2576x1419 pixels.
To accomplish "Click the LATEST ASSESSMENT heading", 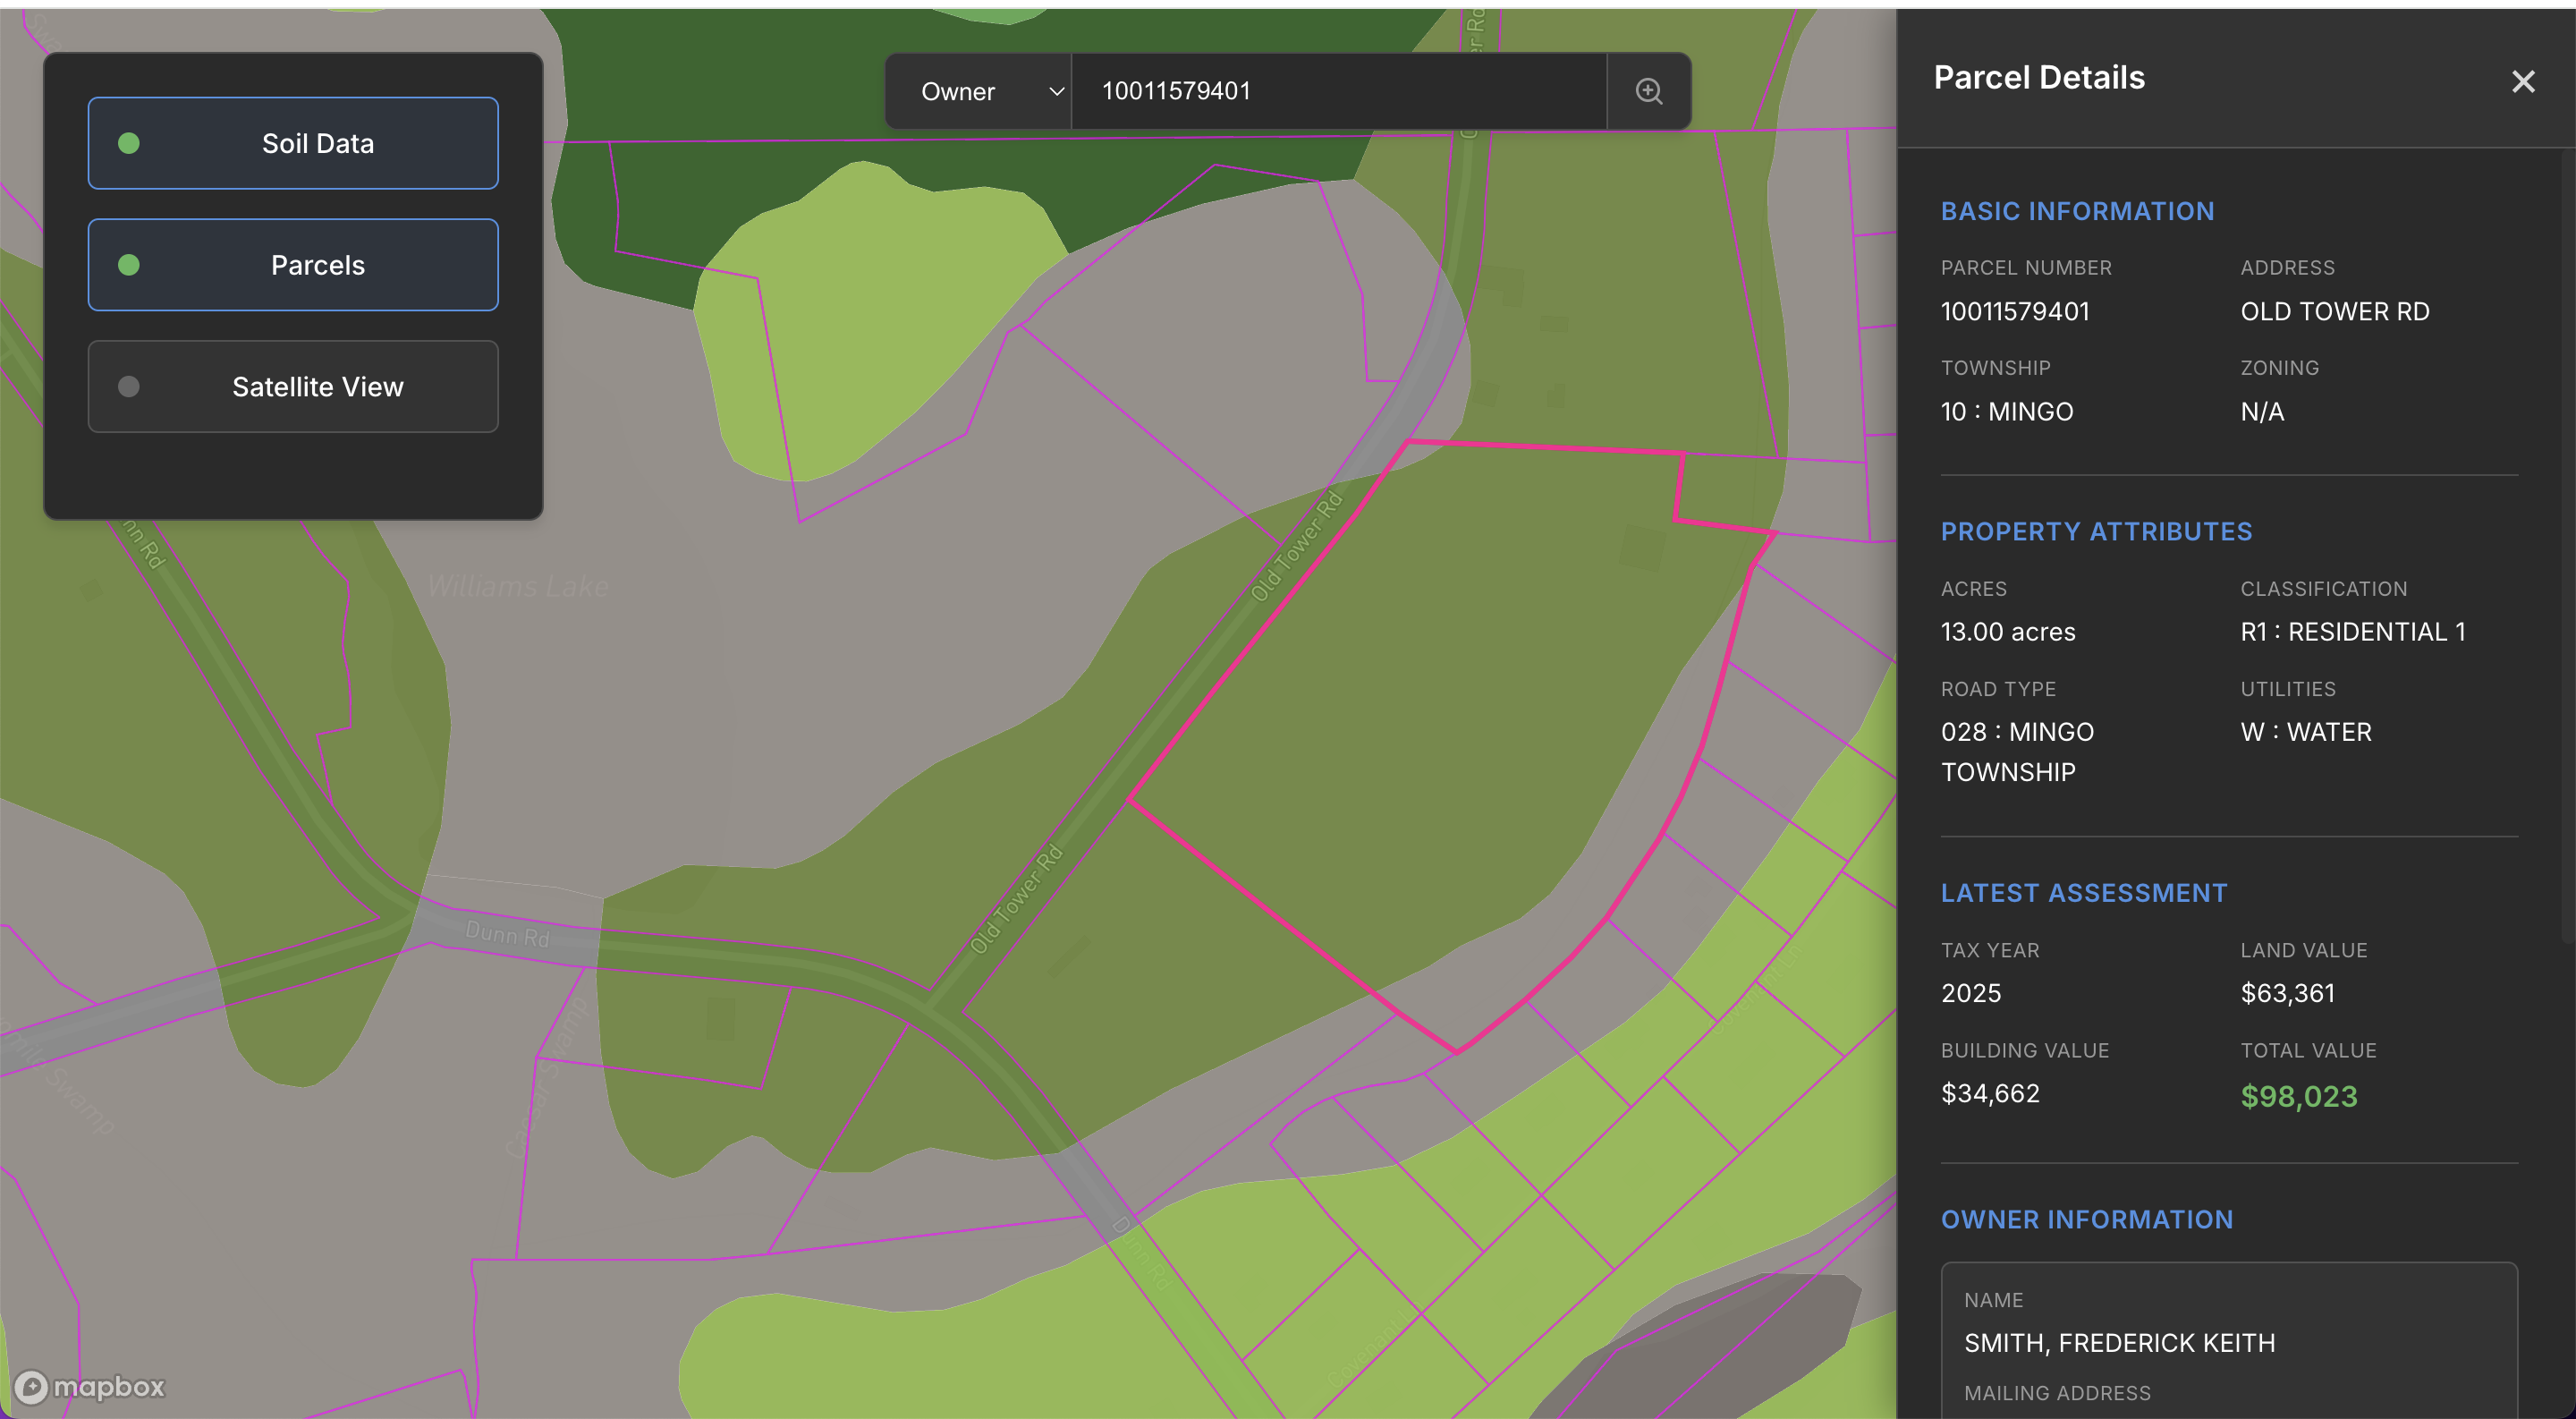I will click(2083, 893).
